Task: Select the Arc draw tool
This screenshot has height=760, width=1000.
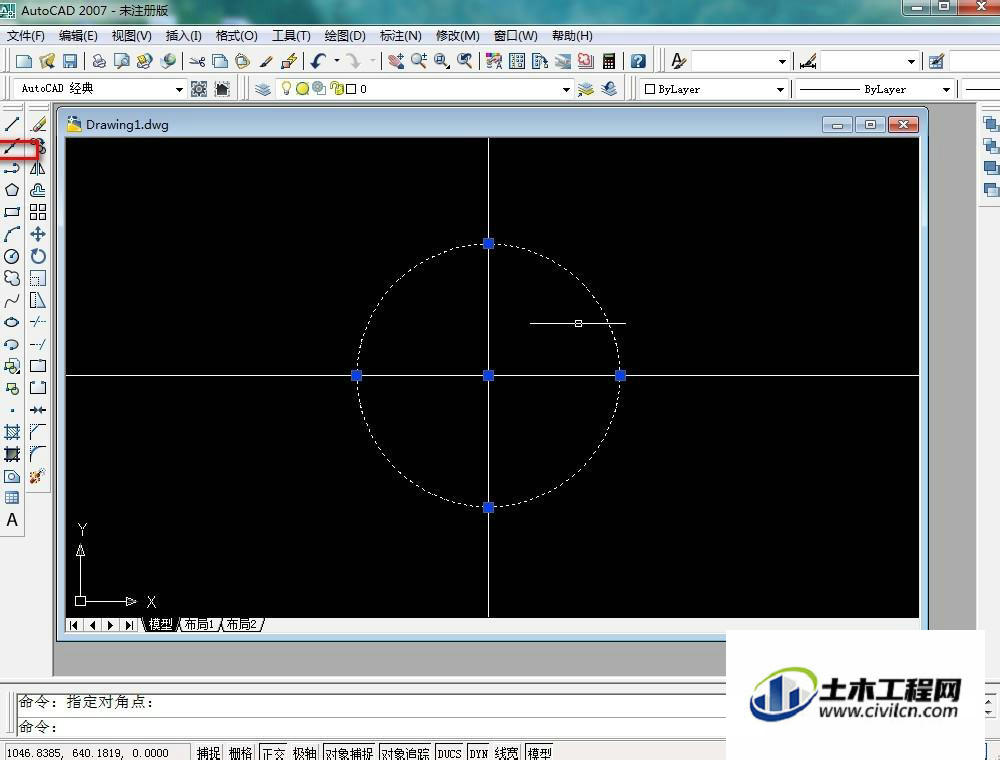Action: pos(11,234)
